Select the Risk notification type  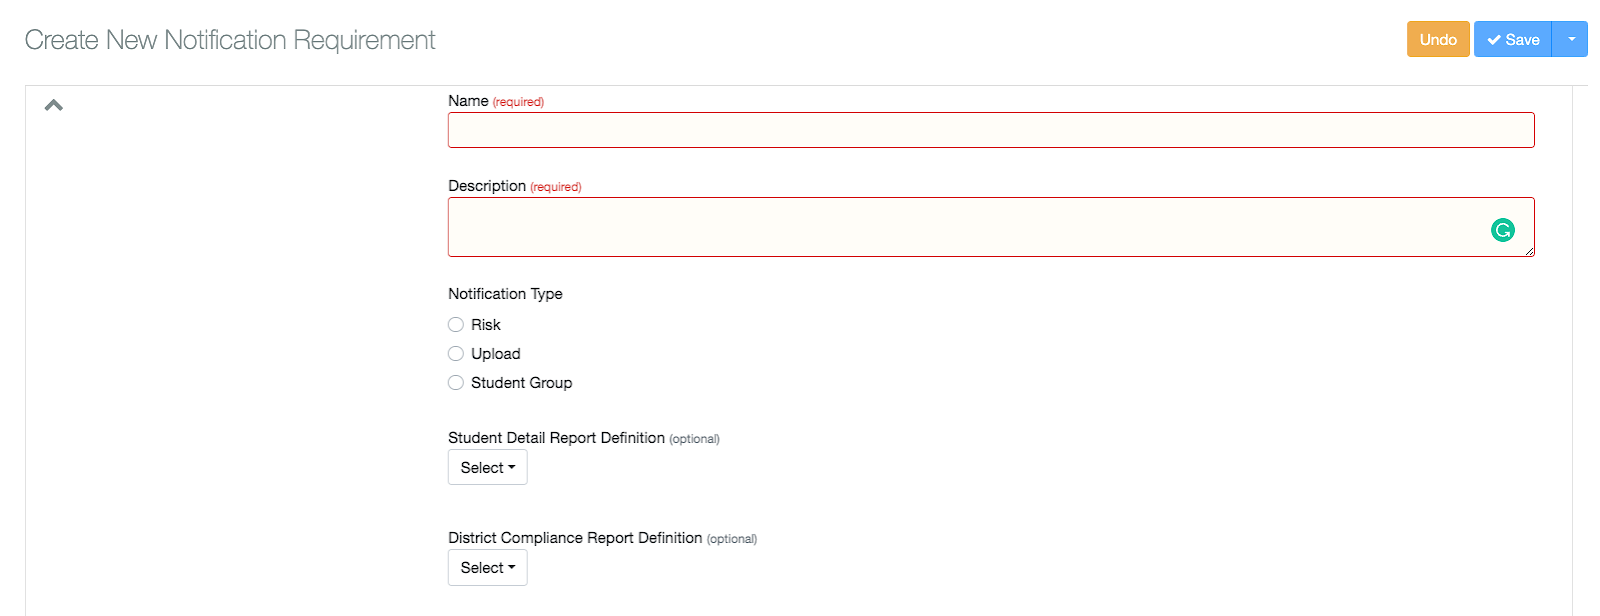[456, 324]
